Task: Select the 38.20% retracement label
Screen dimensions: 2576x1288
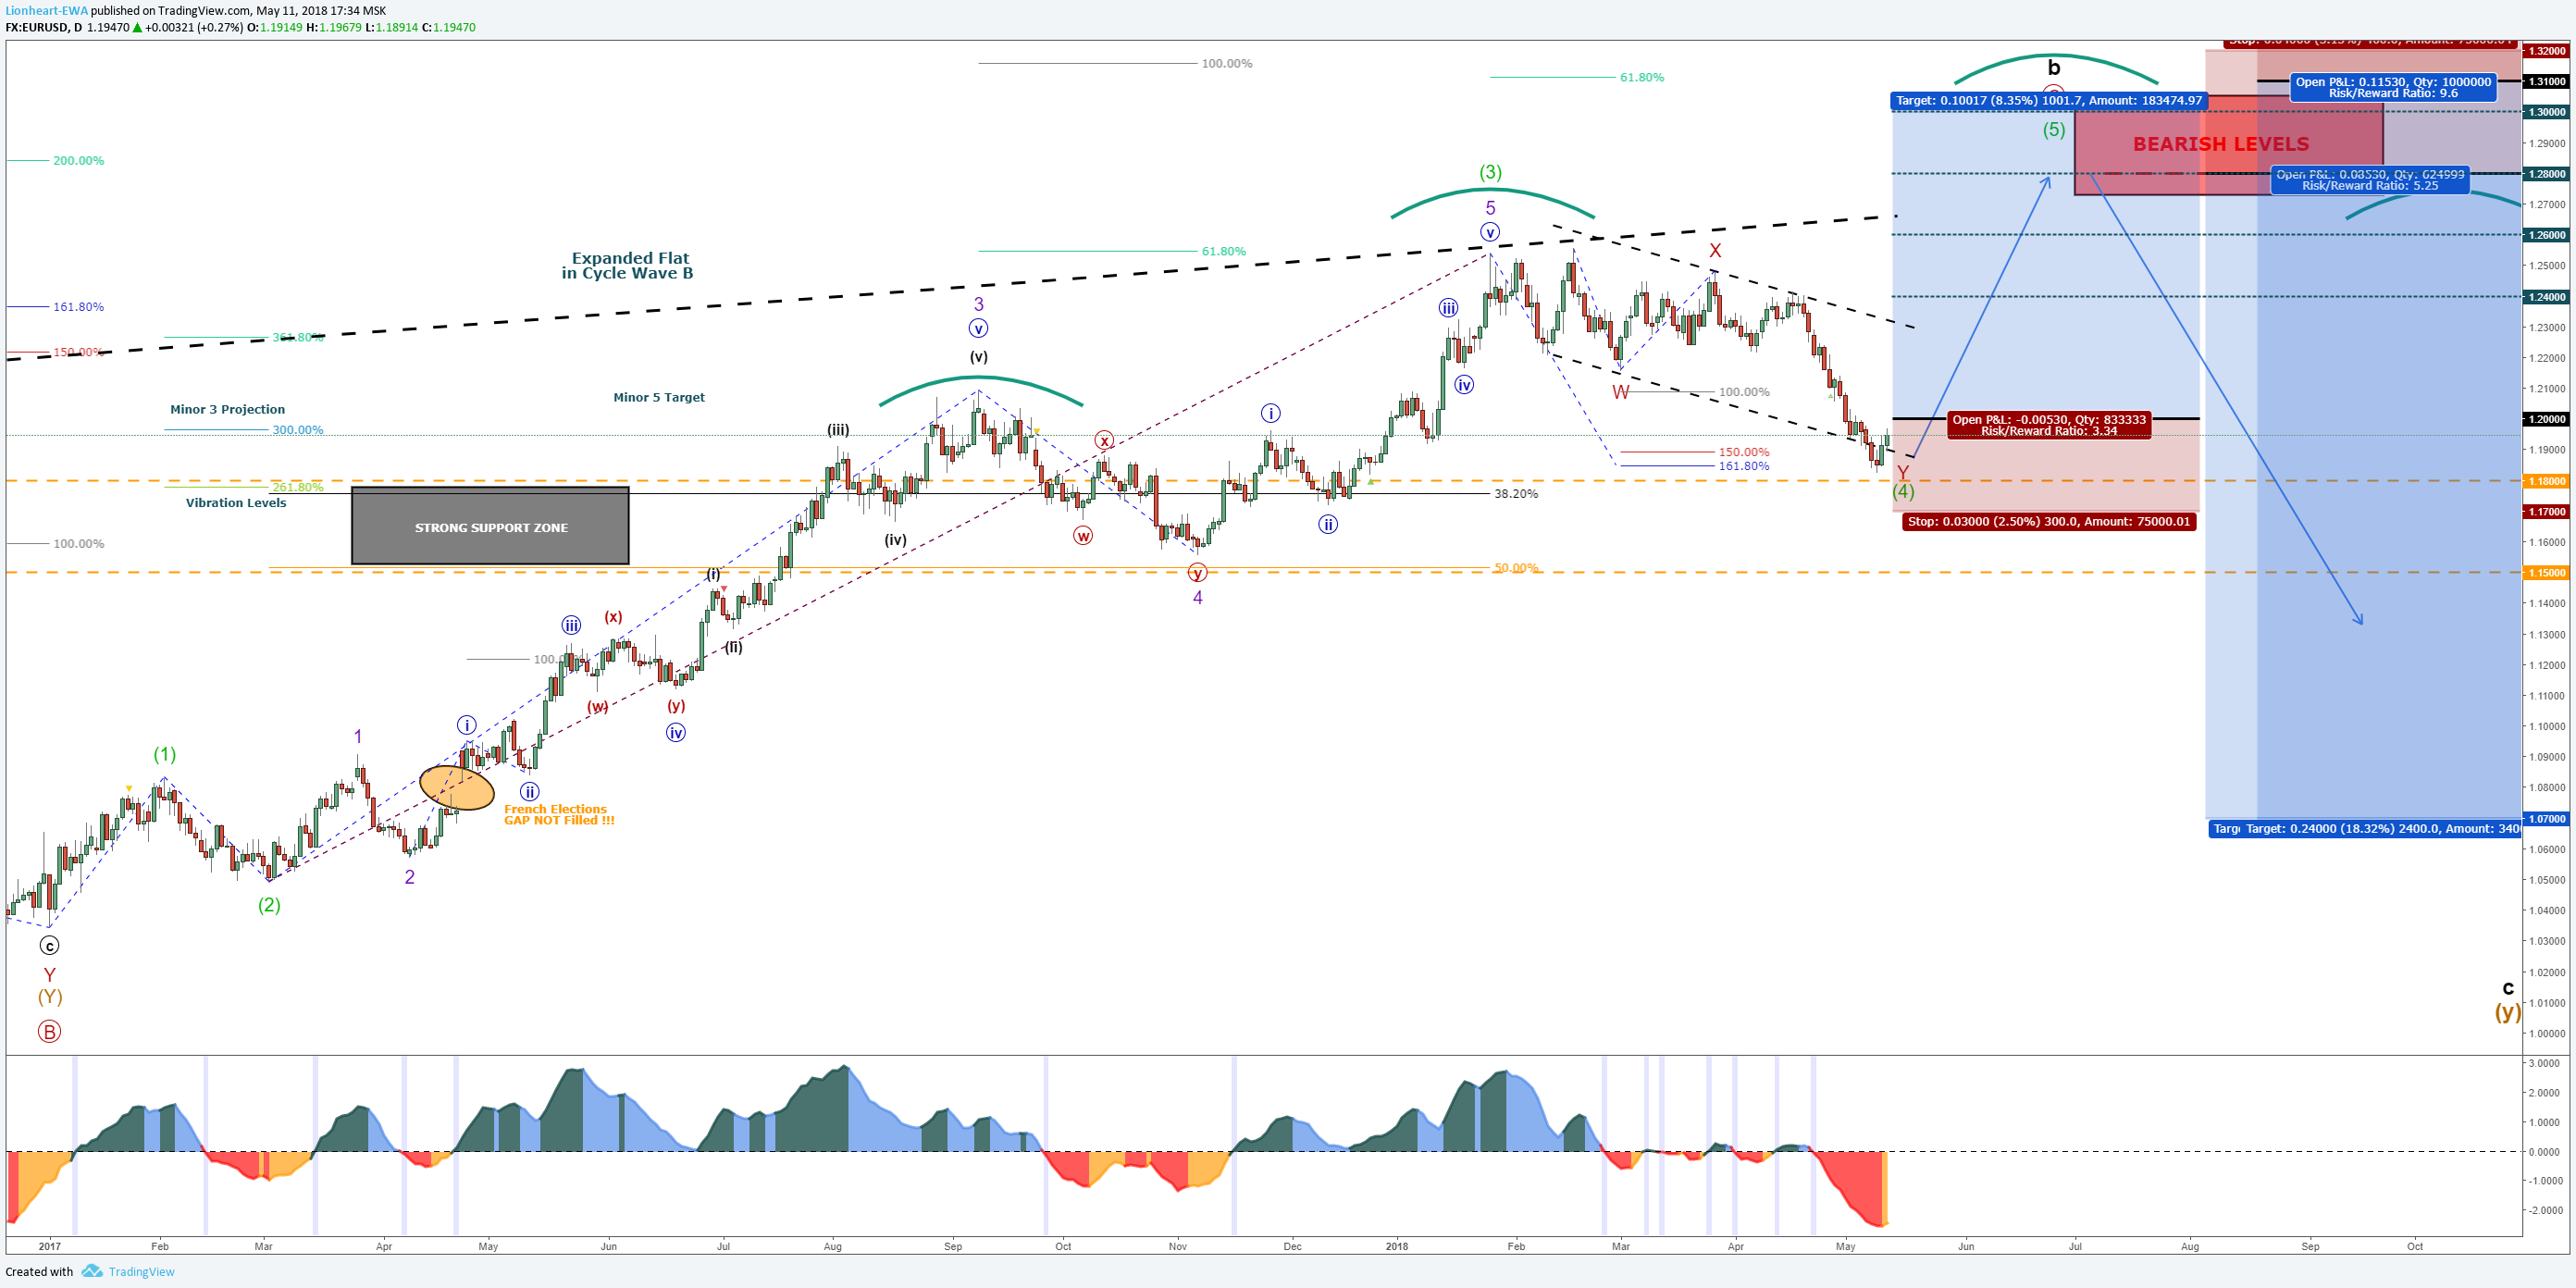Action: point(1516,493)
